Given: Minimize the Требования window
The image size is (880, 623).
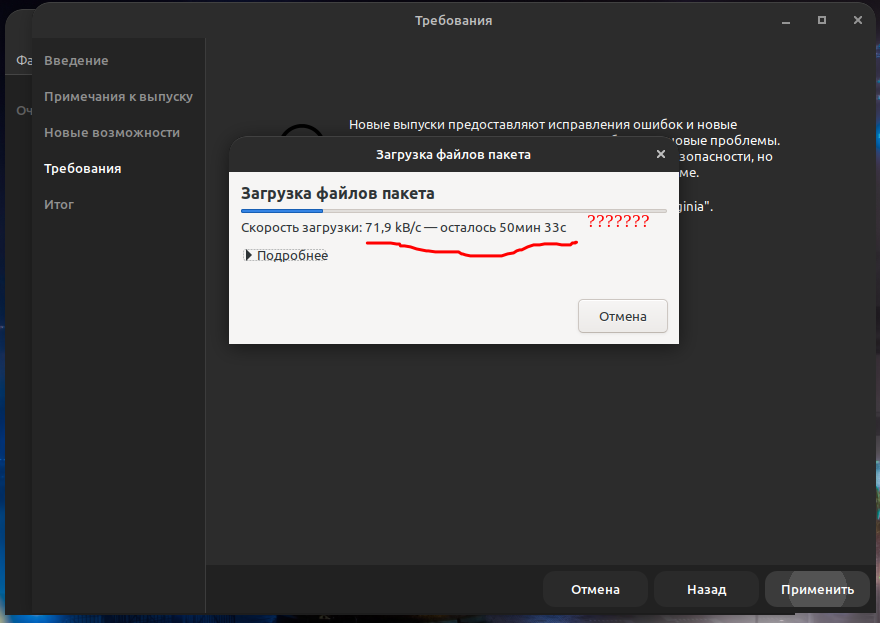Looking at the screenshot, I should click(x=786, y=20).
